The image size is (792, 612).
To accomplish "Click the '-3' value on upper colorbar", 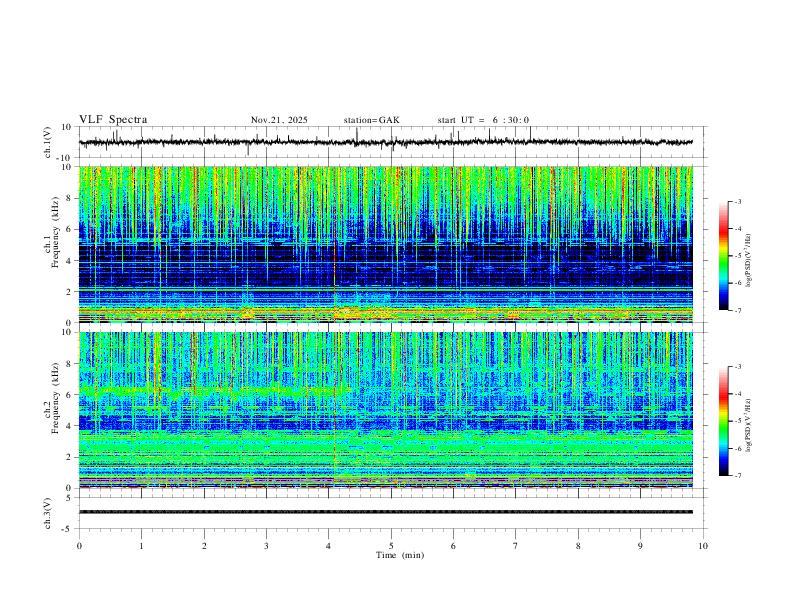I will pyautogui.click(x=737, y=201).
